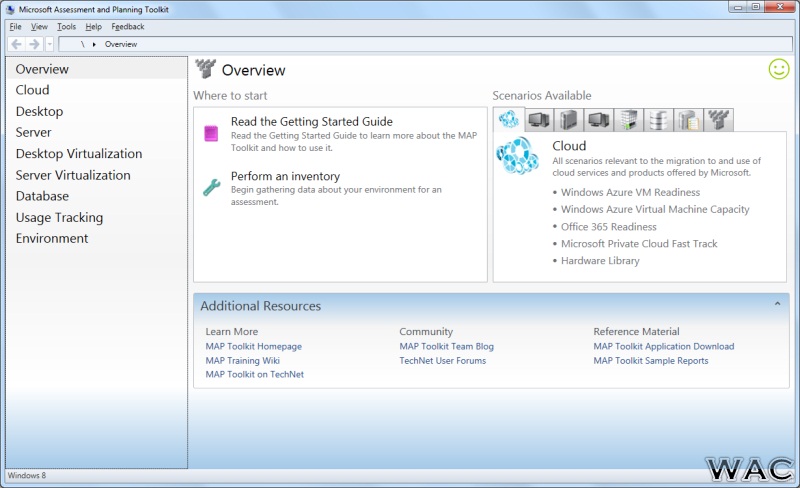Open MAP Toolkit Sample Reports link
The height and width of the screenshot is (488, 800).
(x=651, y=360)
